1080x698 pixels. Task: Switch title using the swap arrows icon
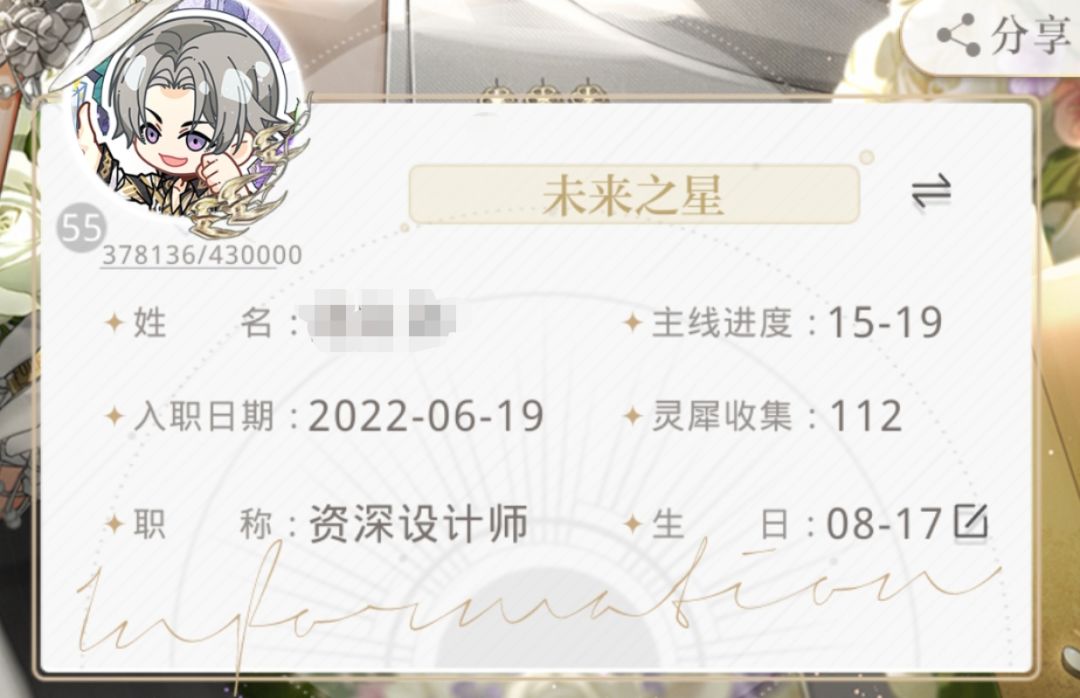point(931,192)
